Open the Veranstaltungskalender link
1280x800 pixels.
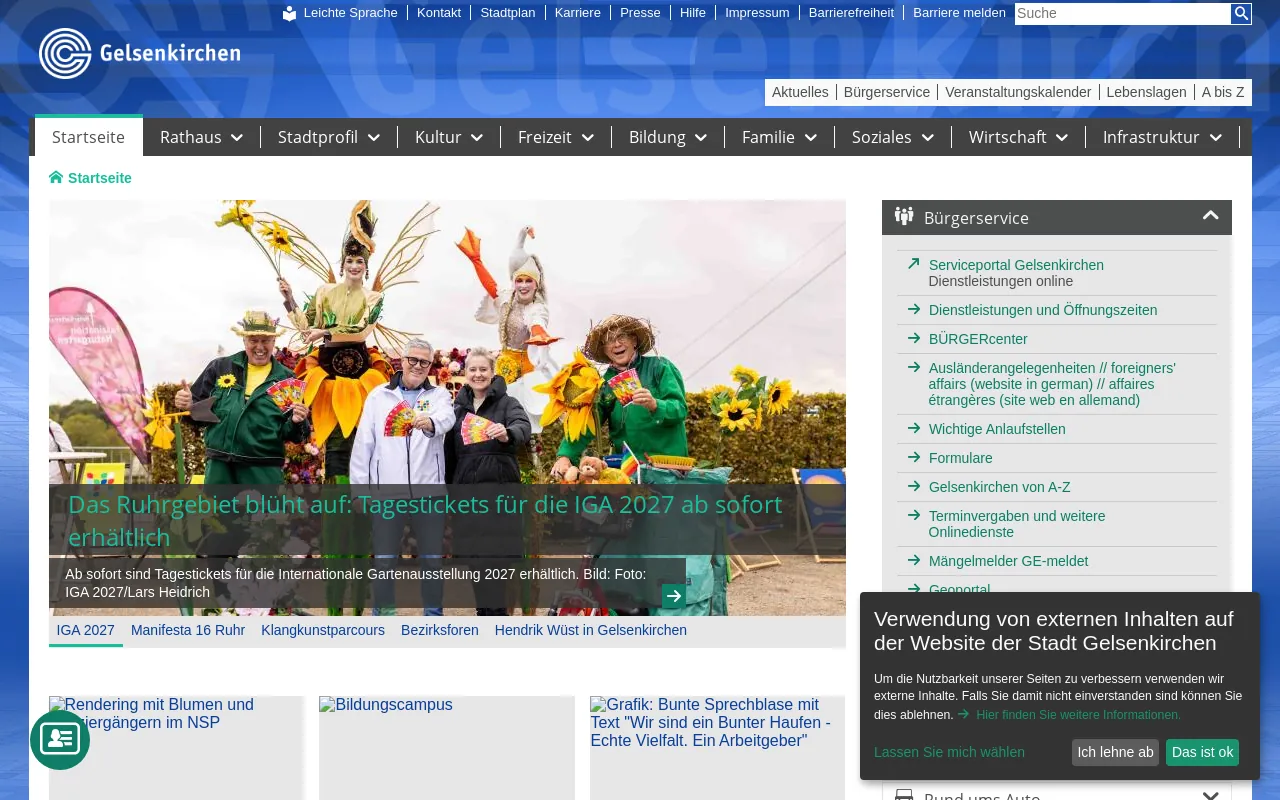pos(1018,92)
